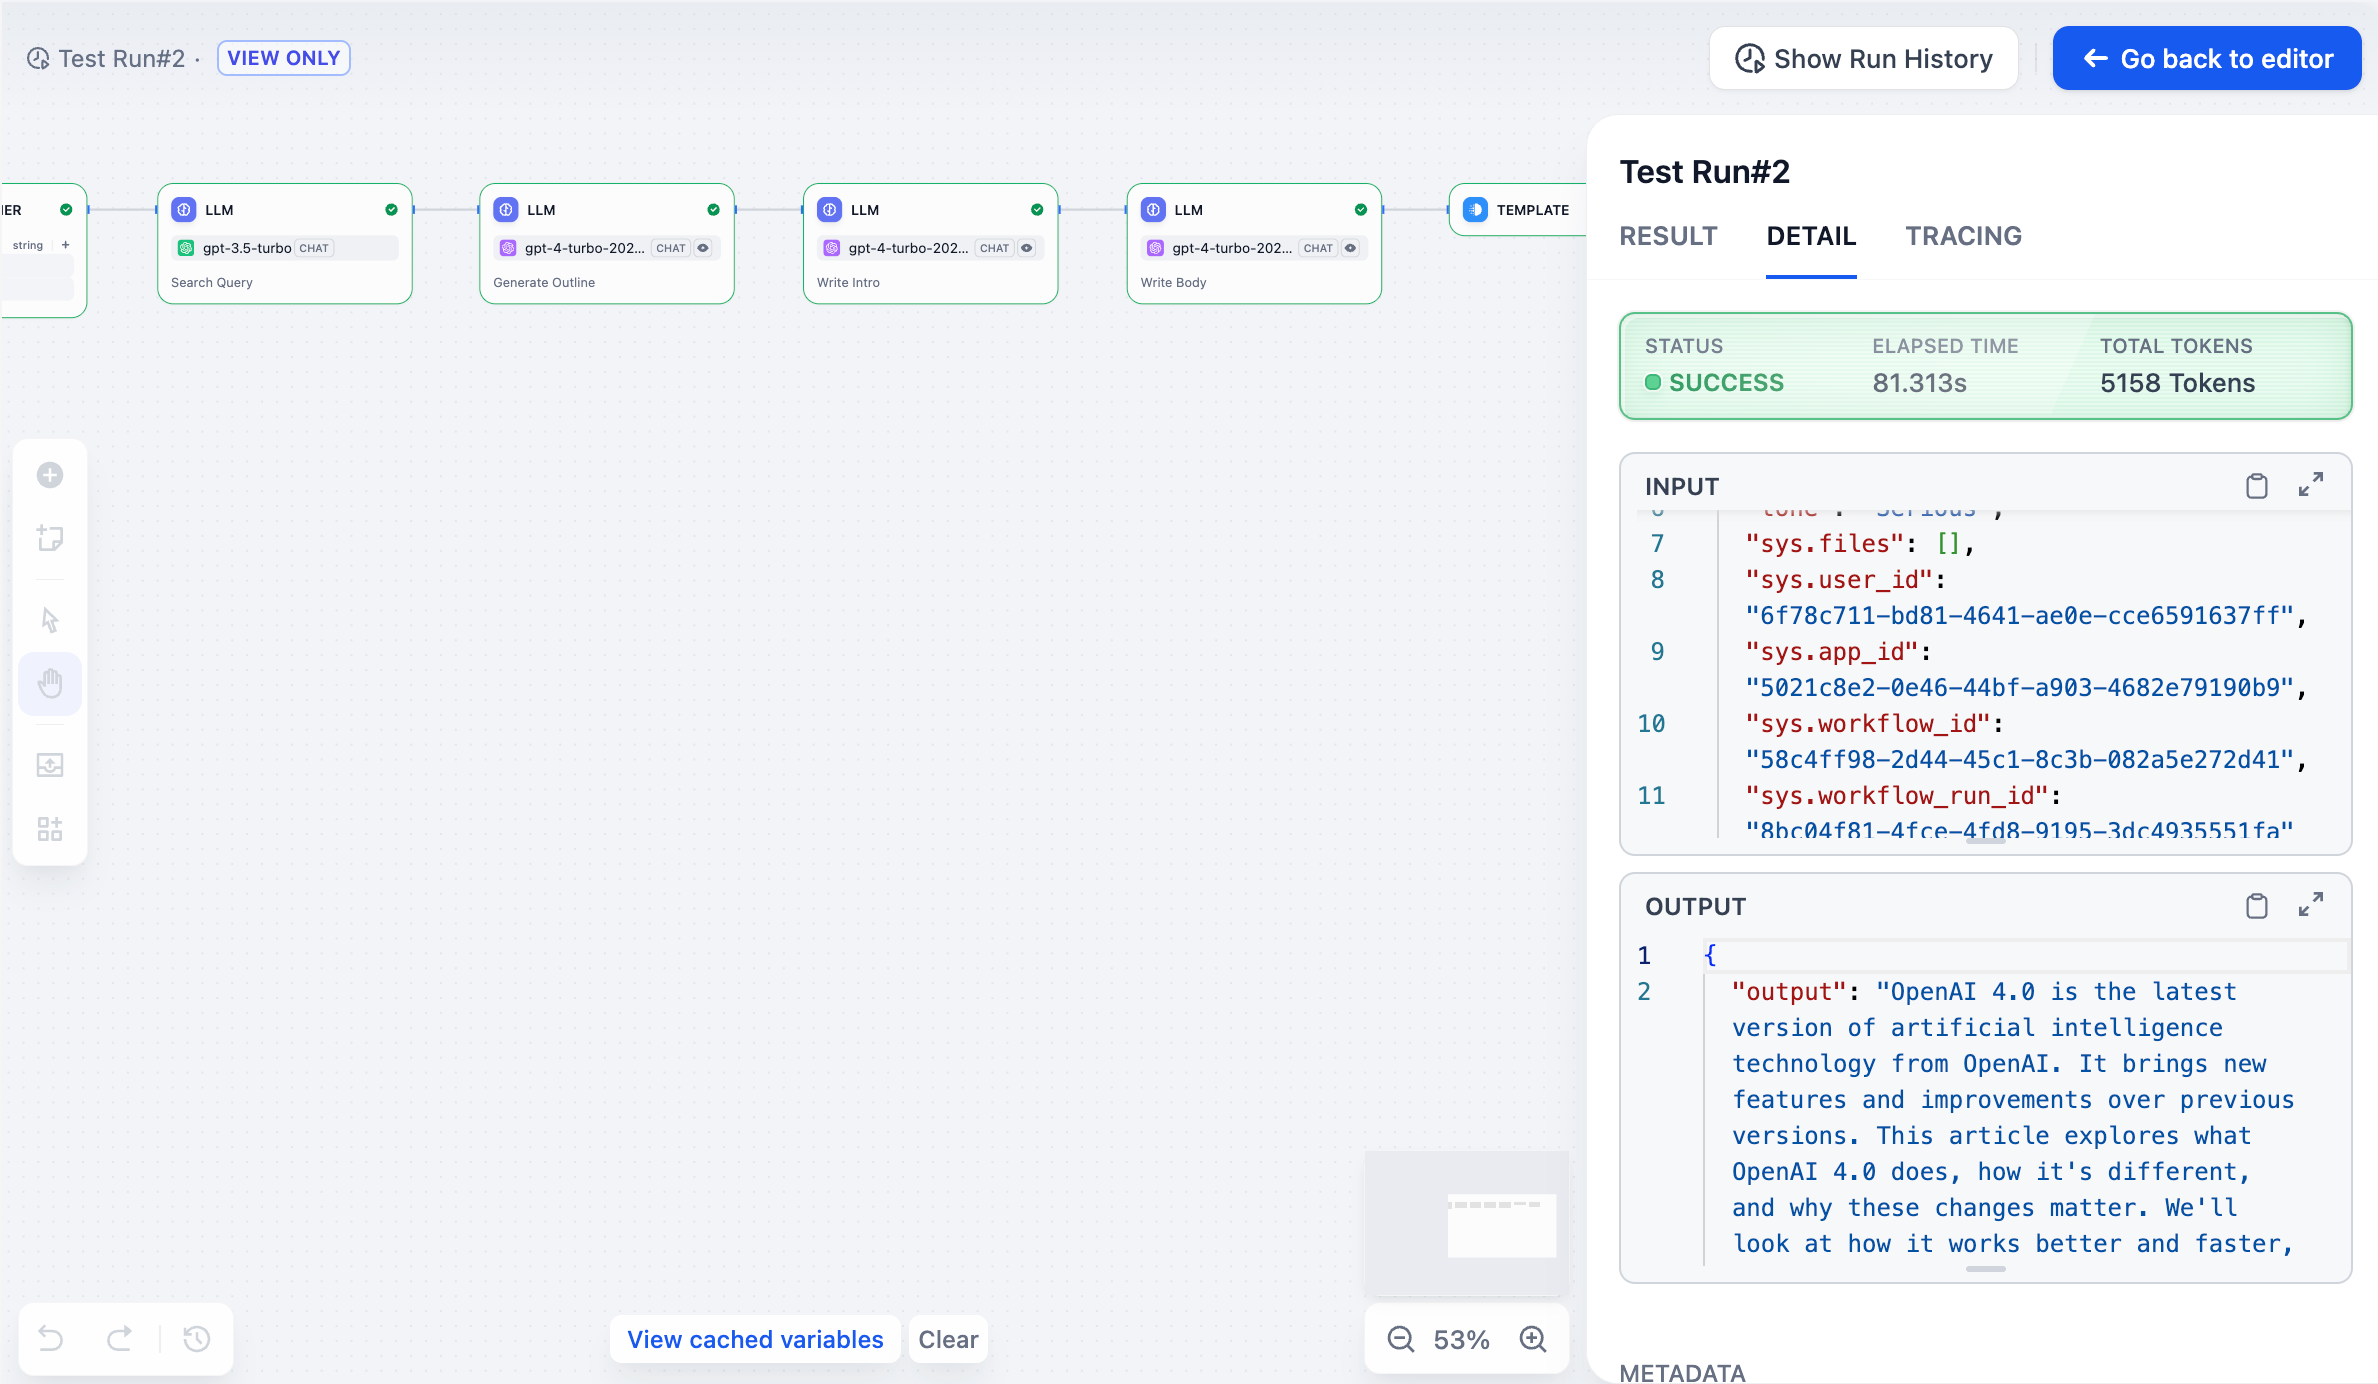This screenshot has height=1384, width=2378.
Task: Switch to the TRACING tab
Action: pyautogui.click(x=1963, y=236)
